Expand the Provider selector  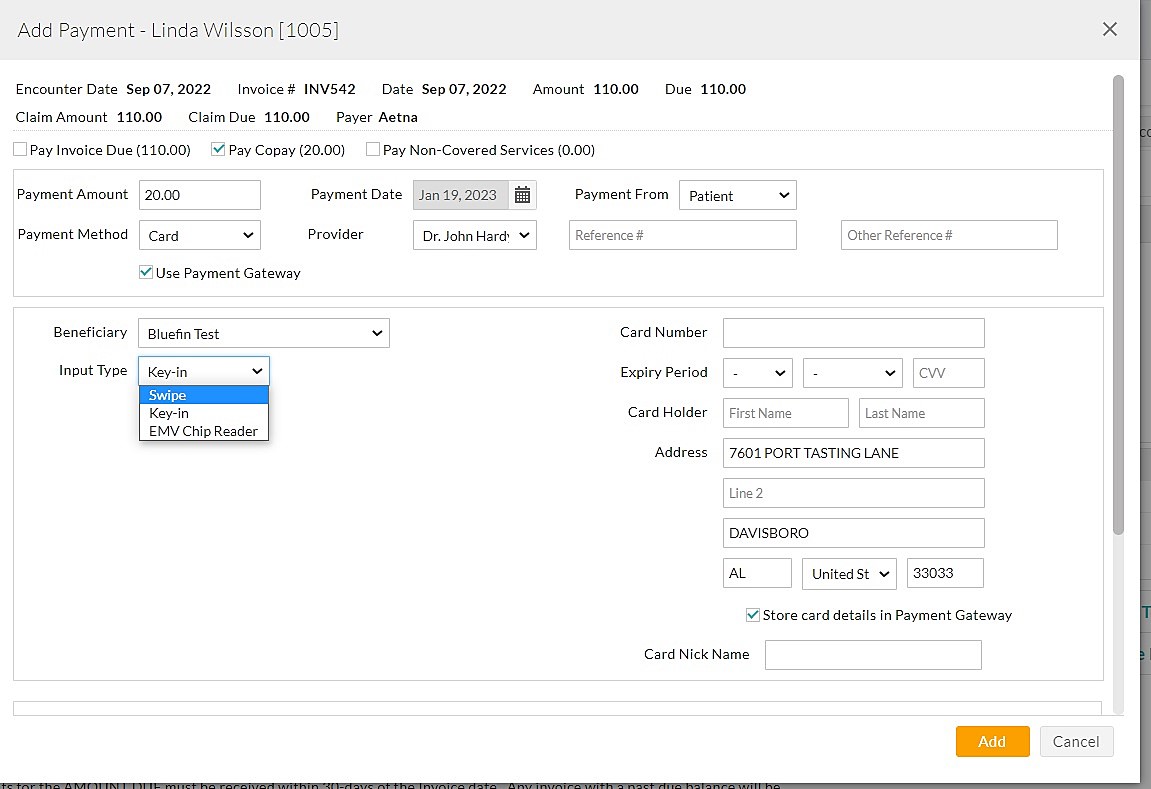click(x=474, y=235)
